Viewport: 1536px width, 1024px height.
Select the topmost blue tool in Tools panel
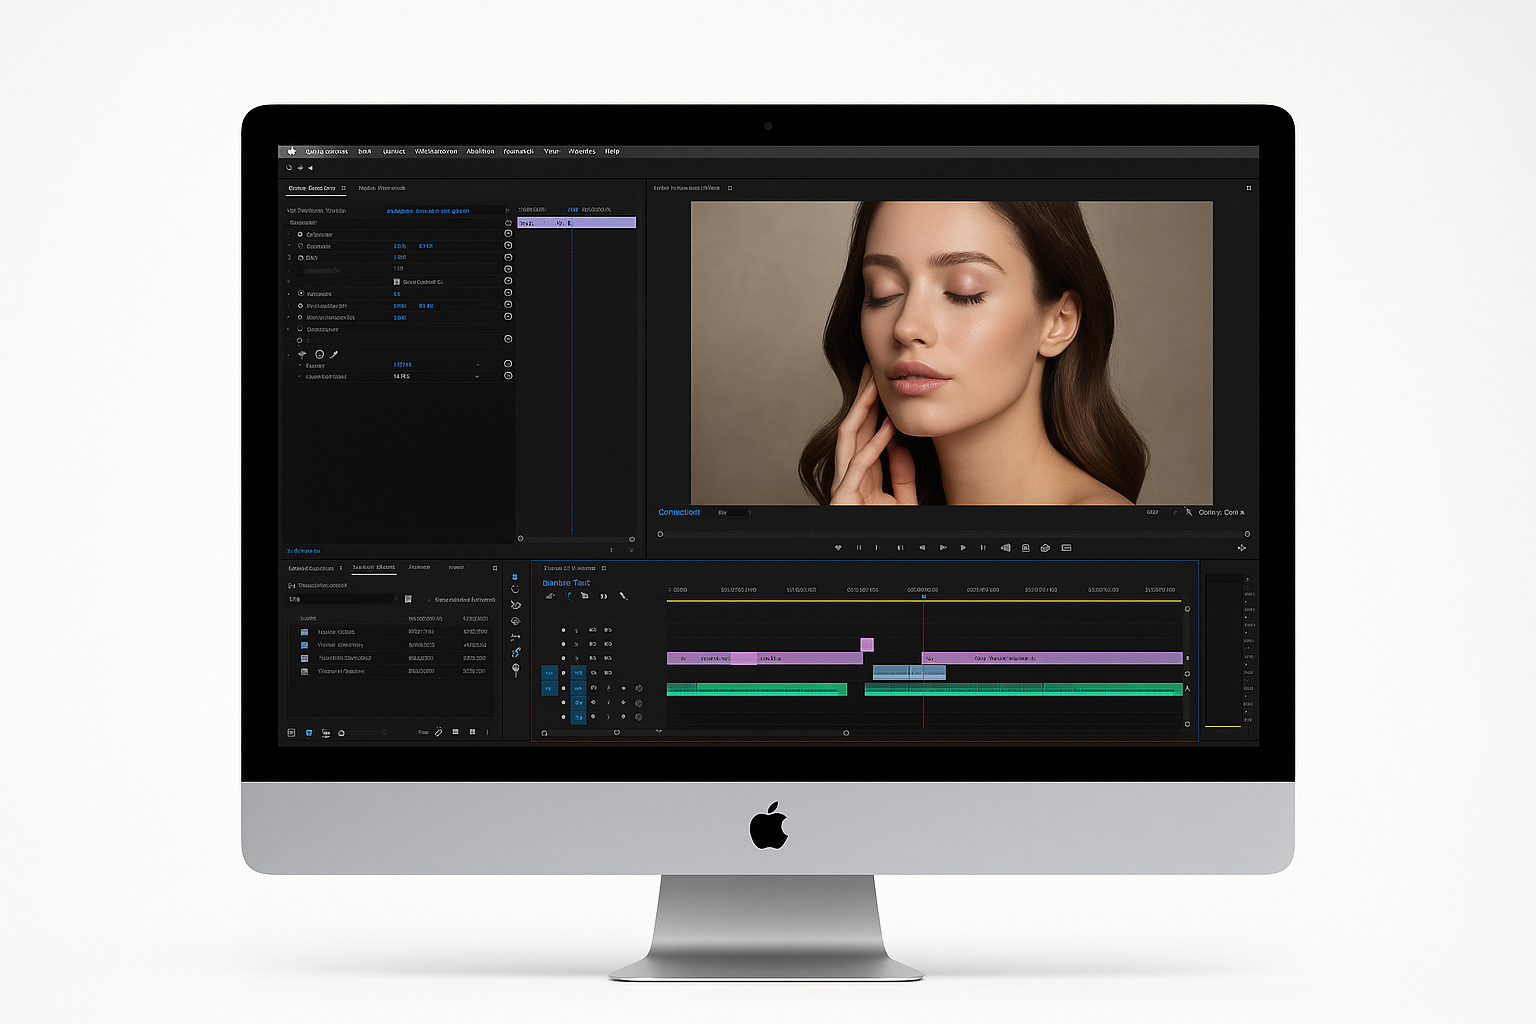click(x=515, y=577)
